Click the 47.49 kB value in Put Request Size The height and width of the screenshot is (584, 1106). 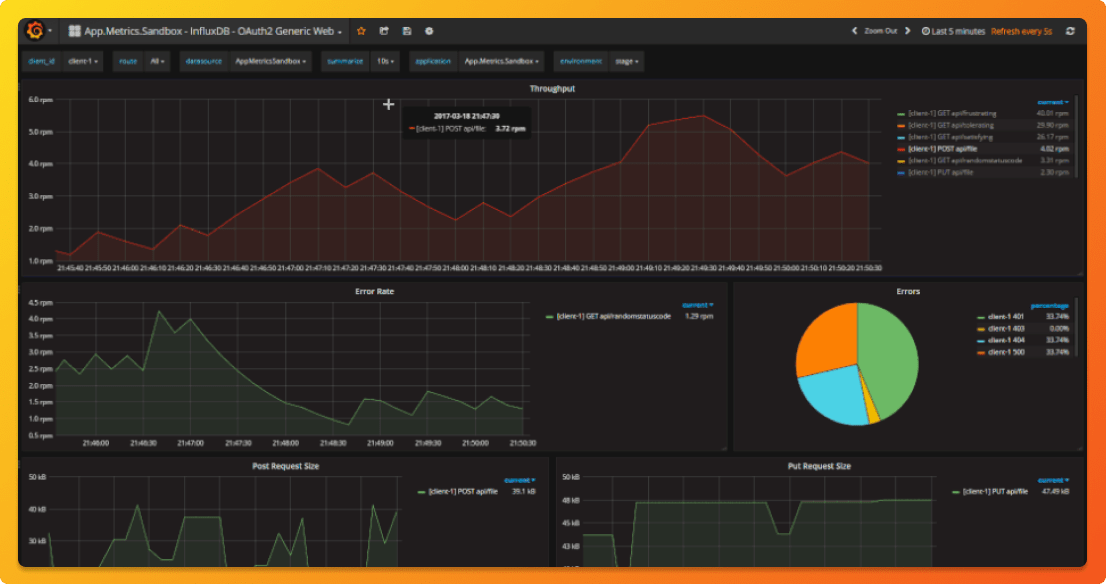[1055, 492]
